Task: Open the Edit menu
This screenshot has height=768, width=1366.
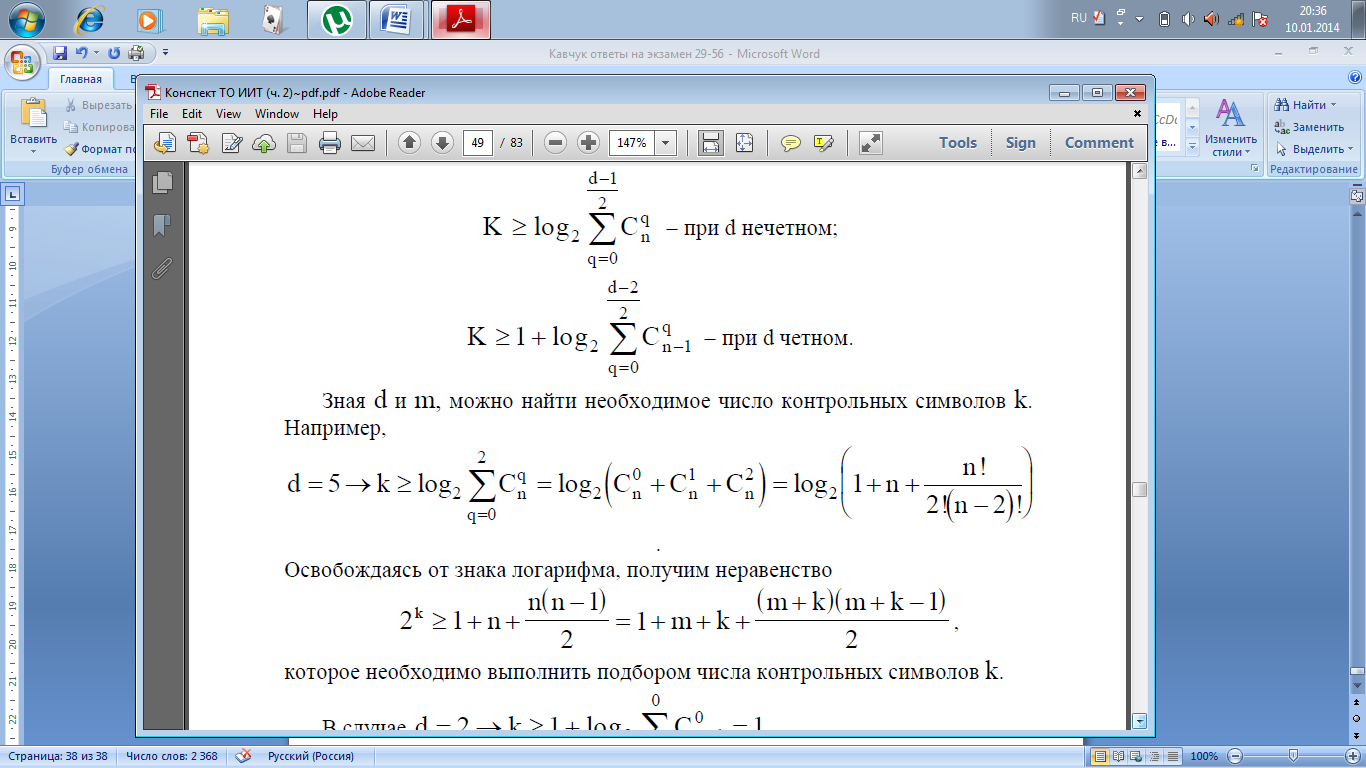Action: click(192, 114)
